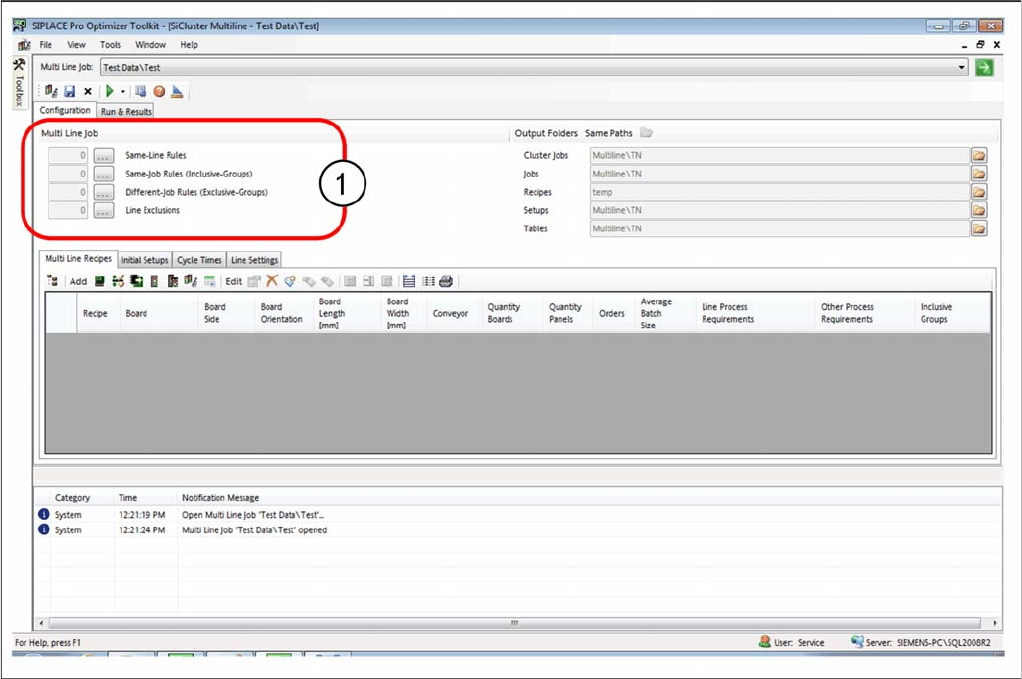Click the blue document icon after play dropdown
Viewport: 1022px width, 679px height.
coord(140,91)
